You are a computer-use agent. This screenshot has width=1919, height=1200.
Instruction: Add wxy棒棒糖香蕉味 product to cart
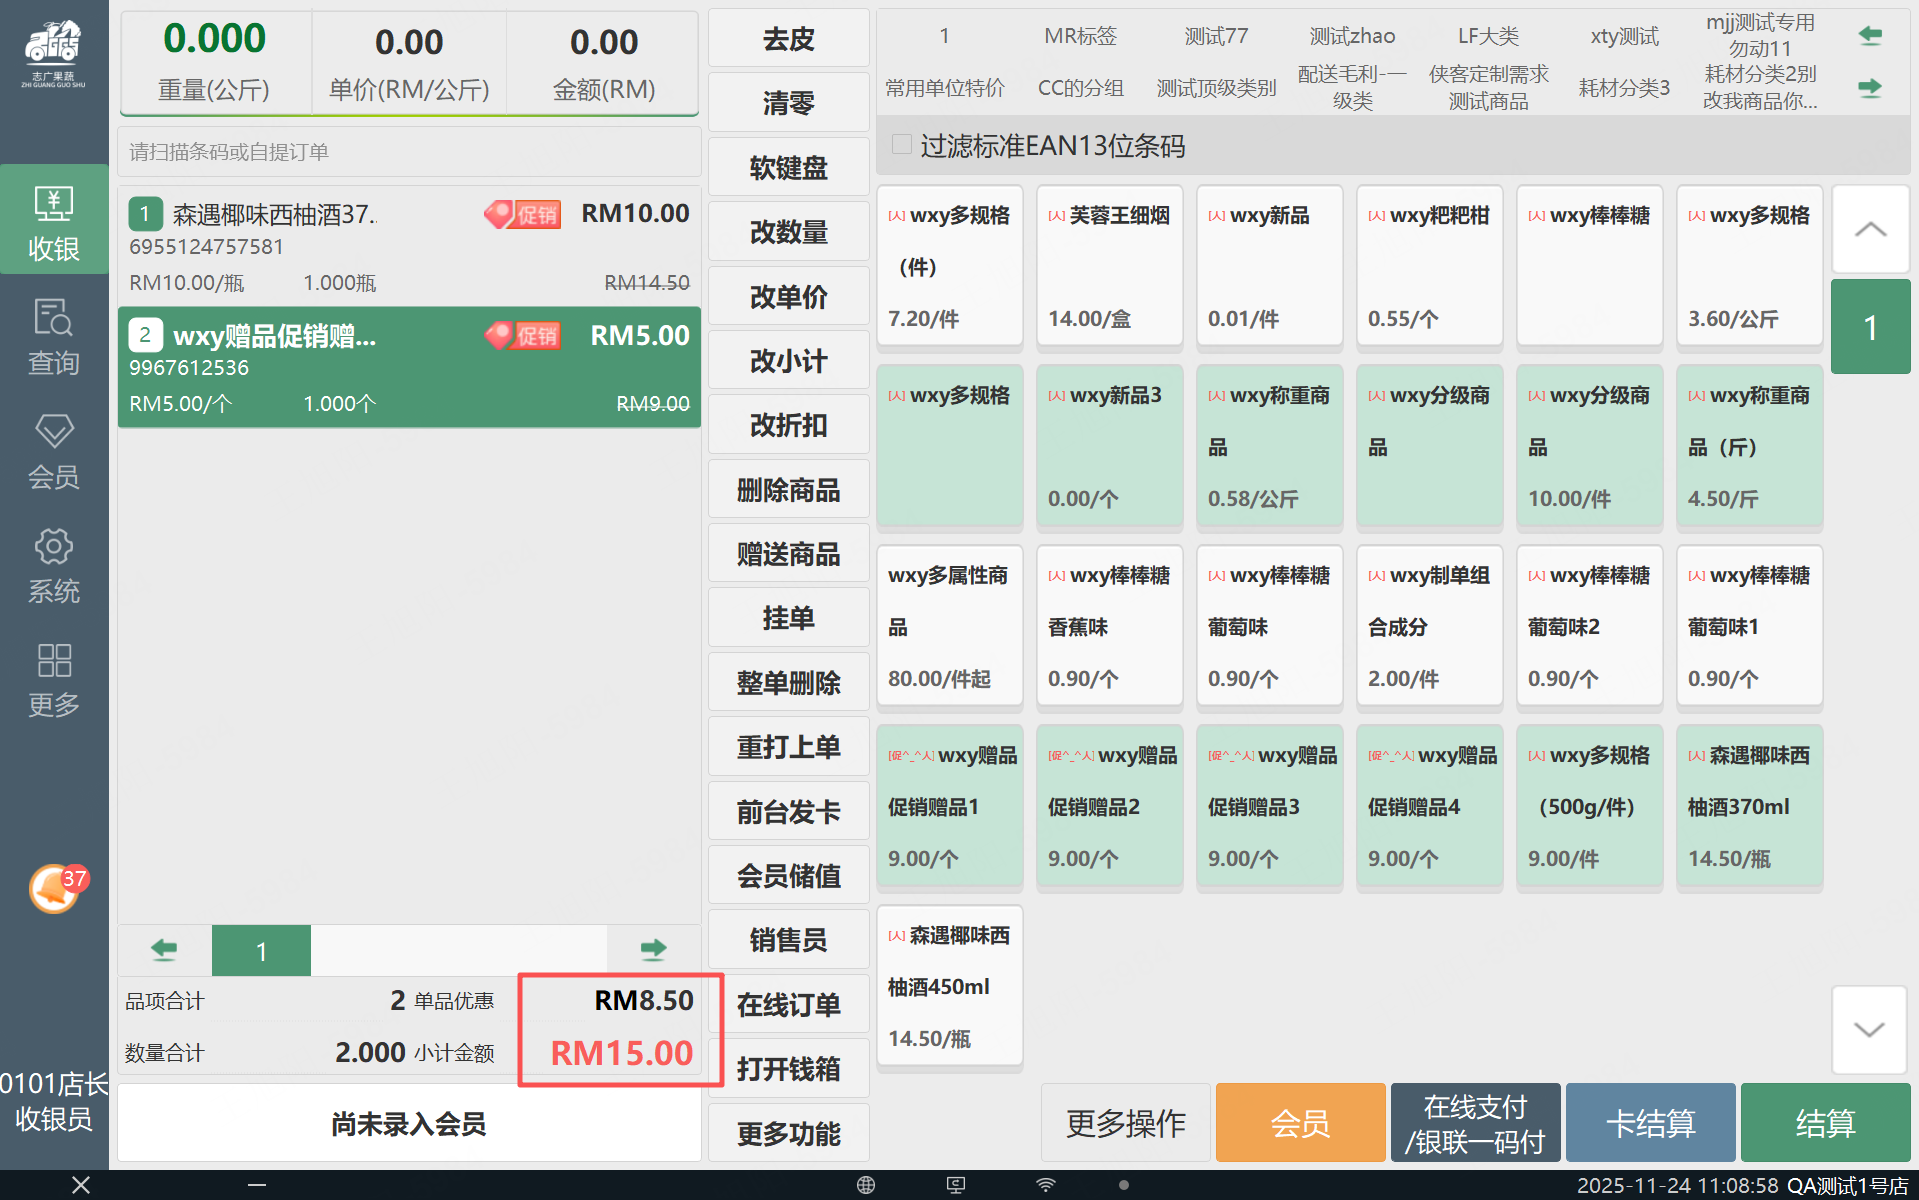click(1109, 626)
